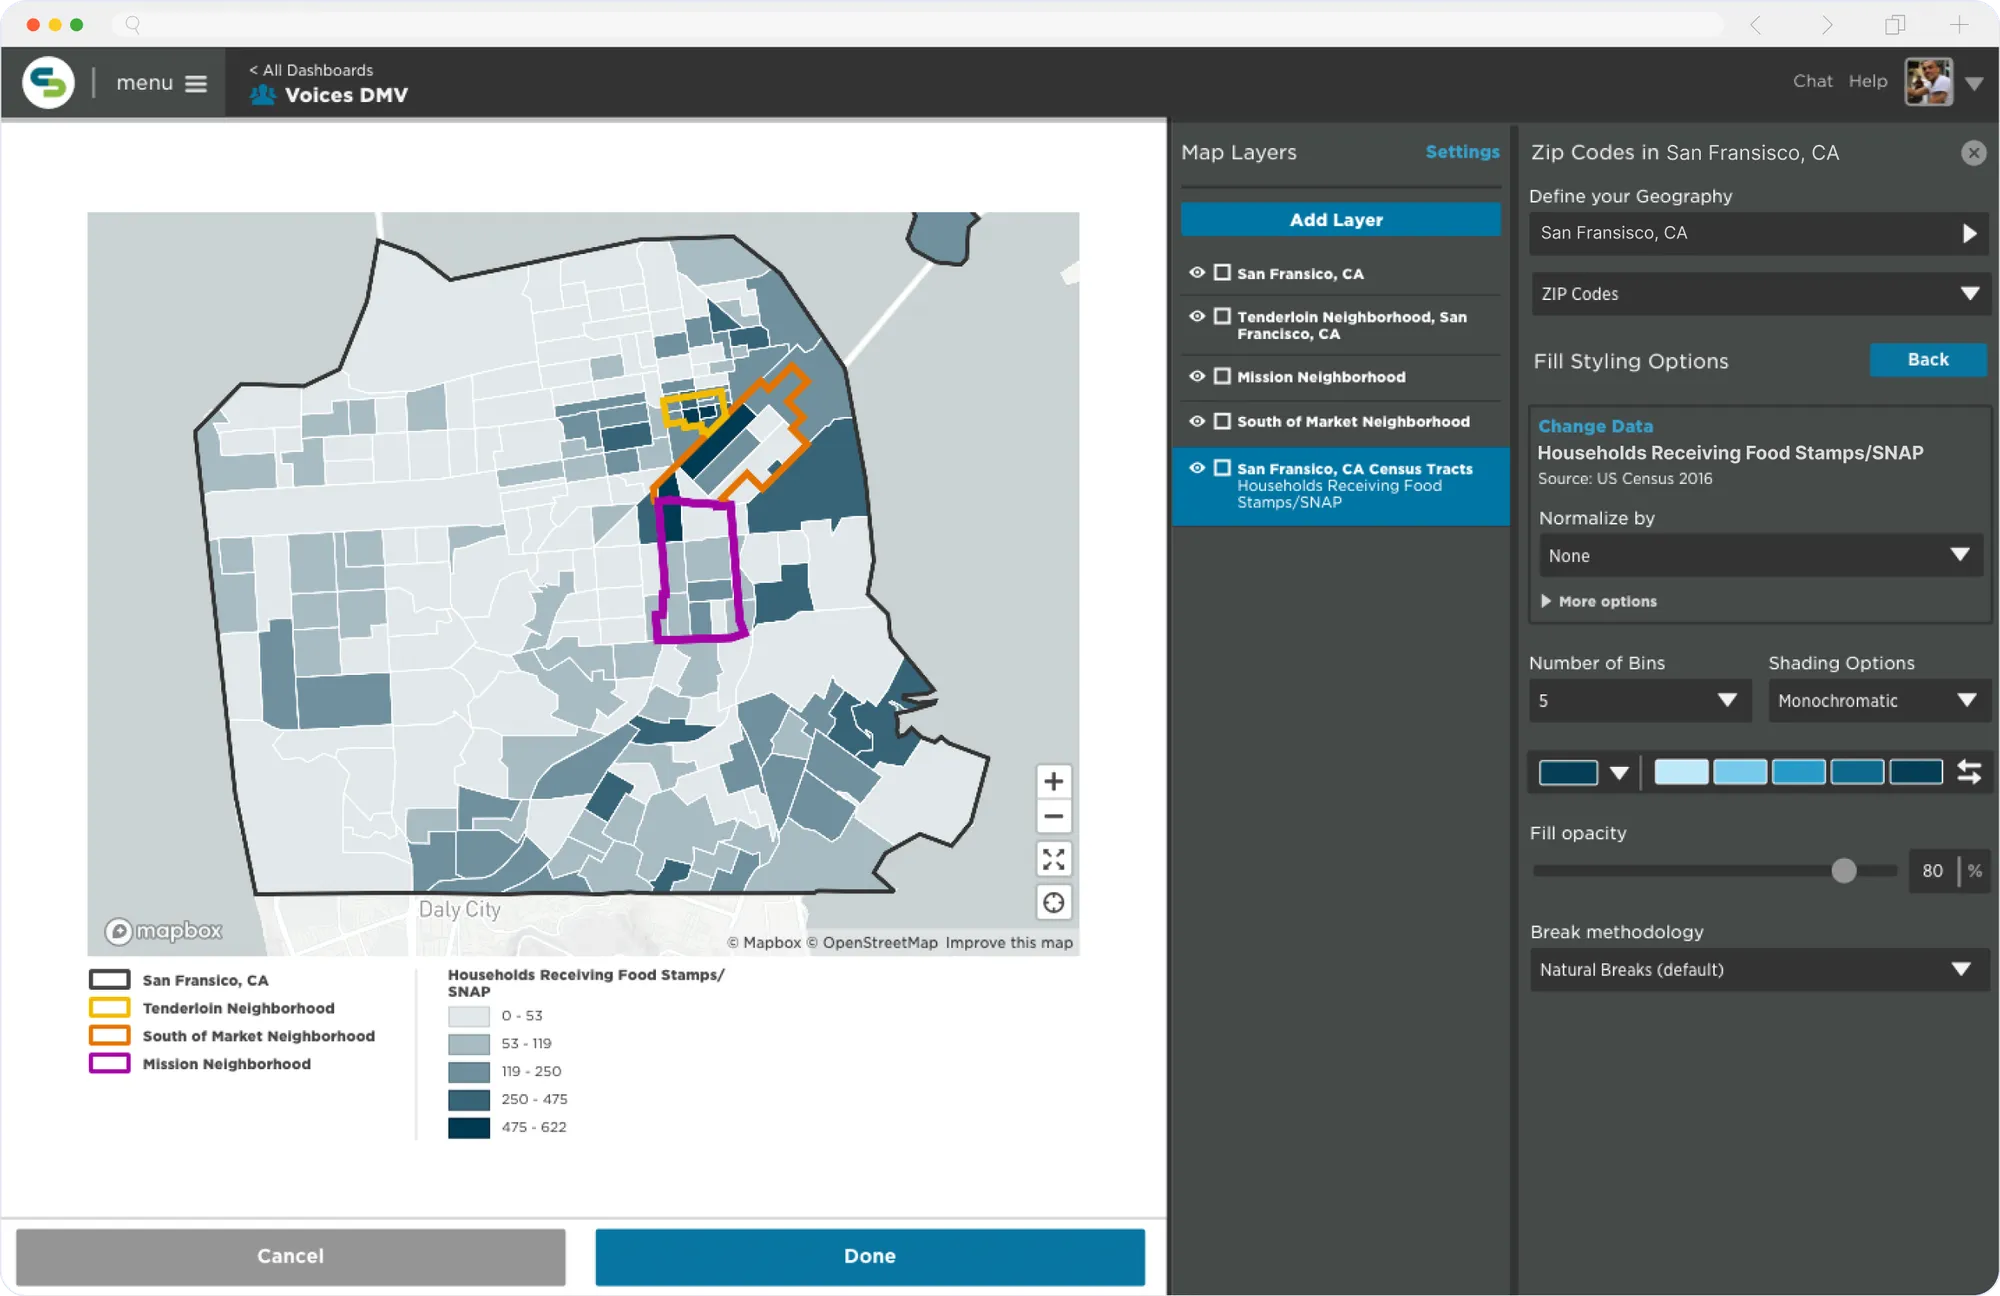Open Shading Options Monochromatic dropdown
This screenshot has width=2000, height=1296.
pos(1878,701)
